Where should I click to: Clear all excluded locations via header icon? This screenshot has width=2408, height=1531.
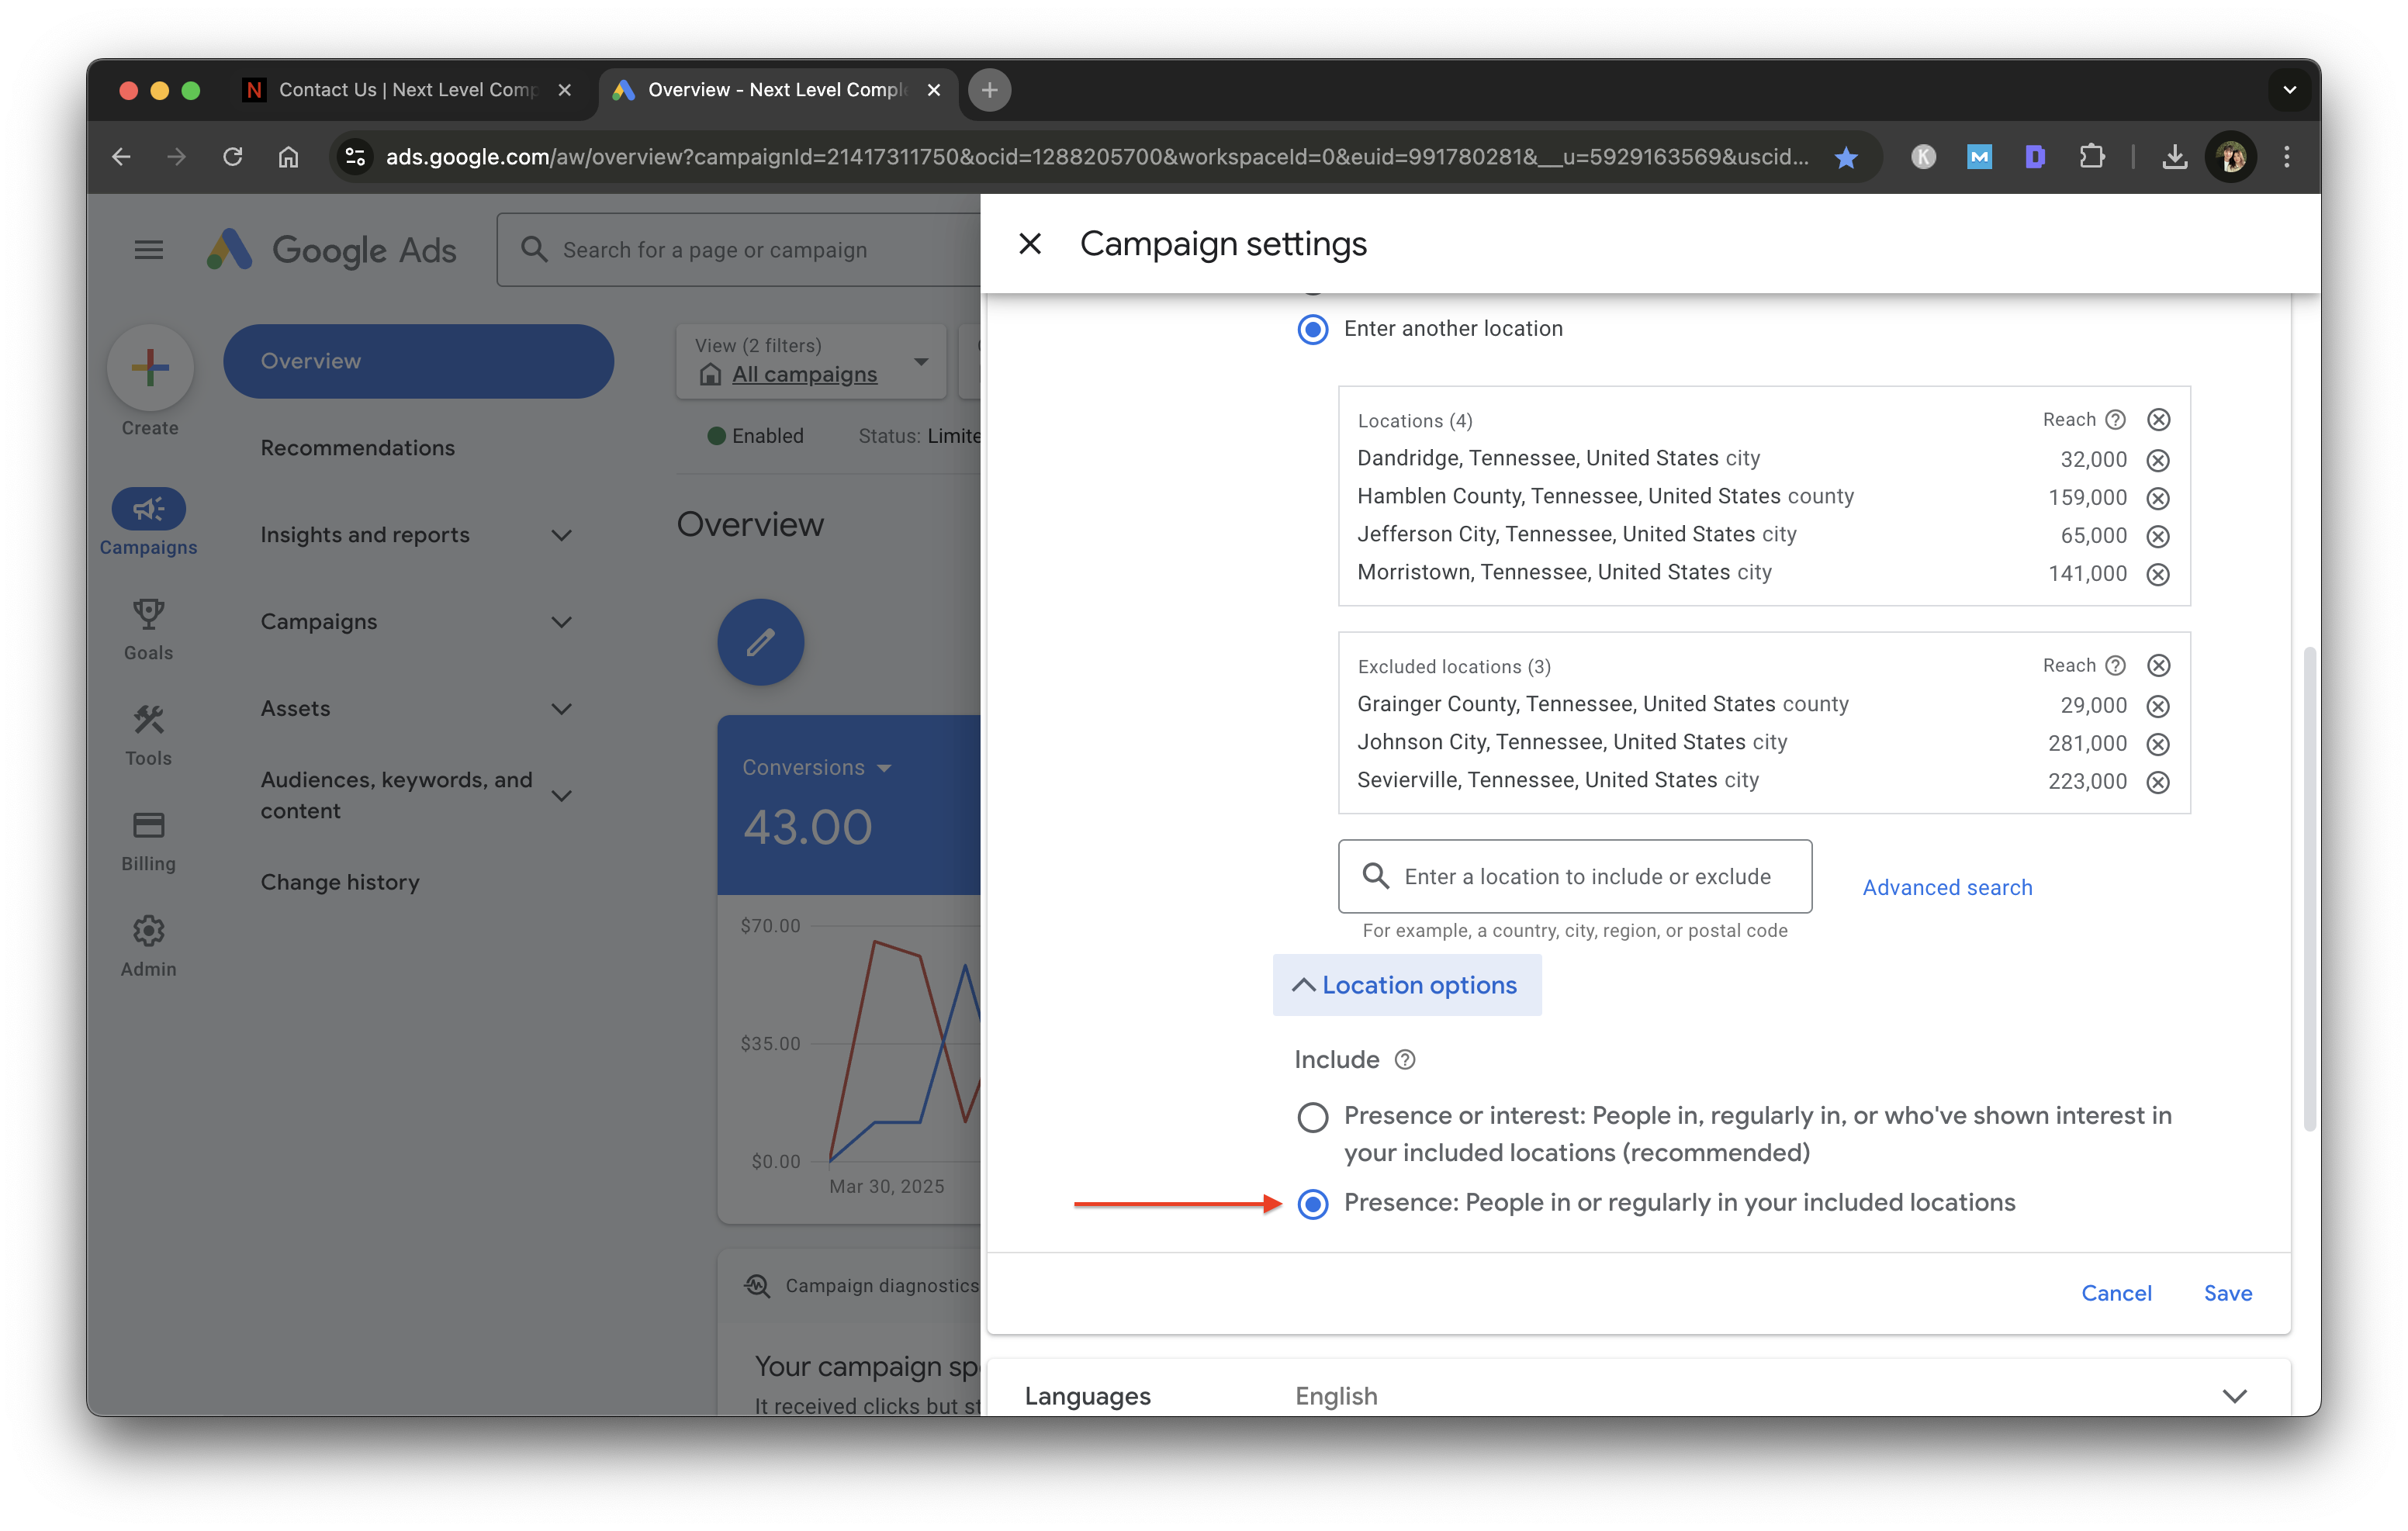tap(2158, 665)
